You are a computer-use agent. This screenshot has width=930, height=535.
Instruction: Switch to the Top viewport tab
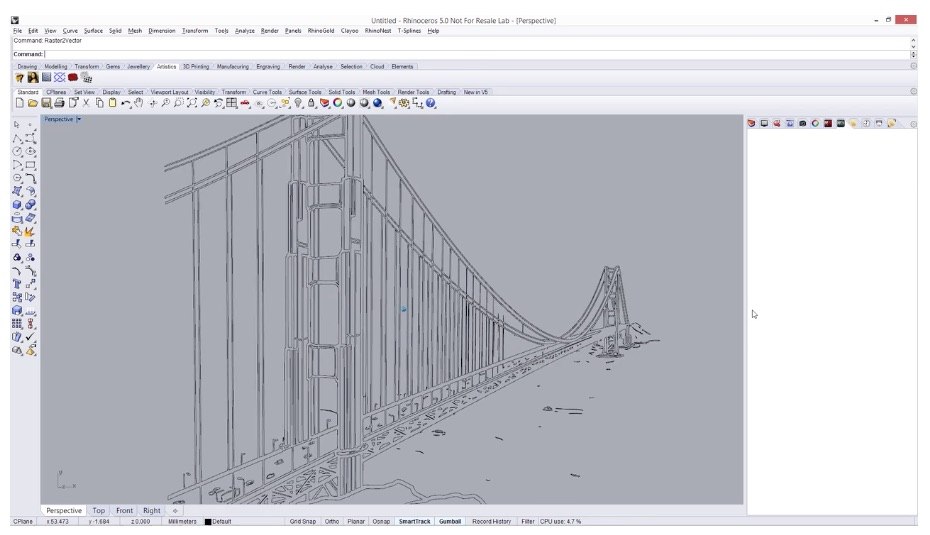coord(99,511)
